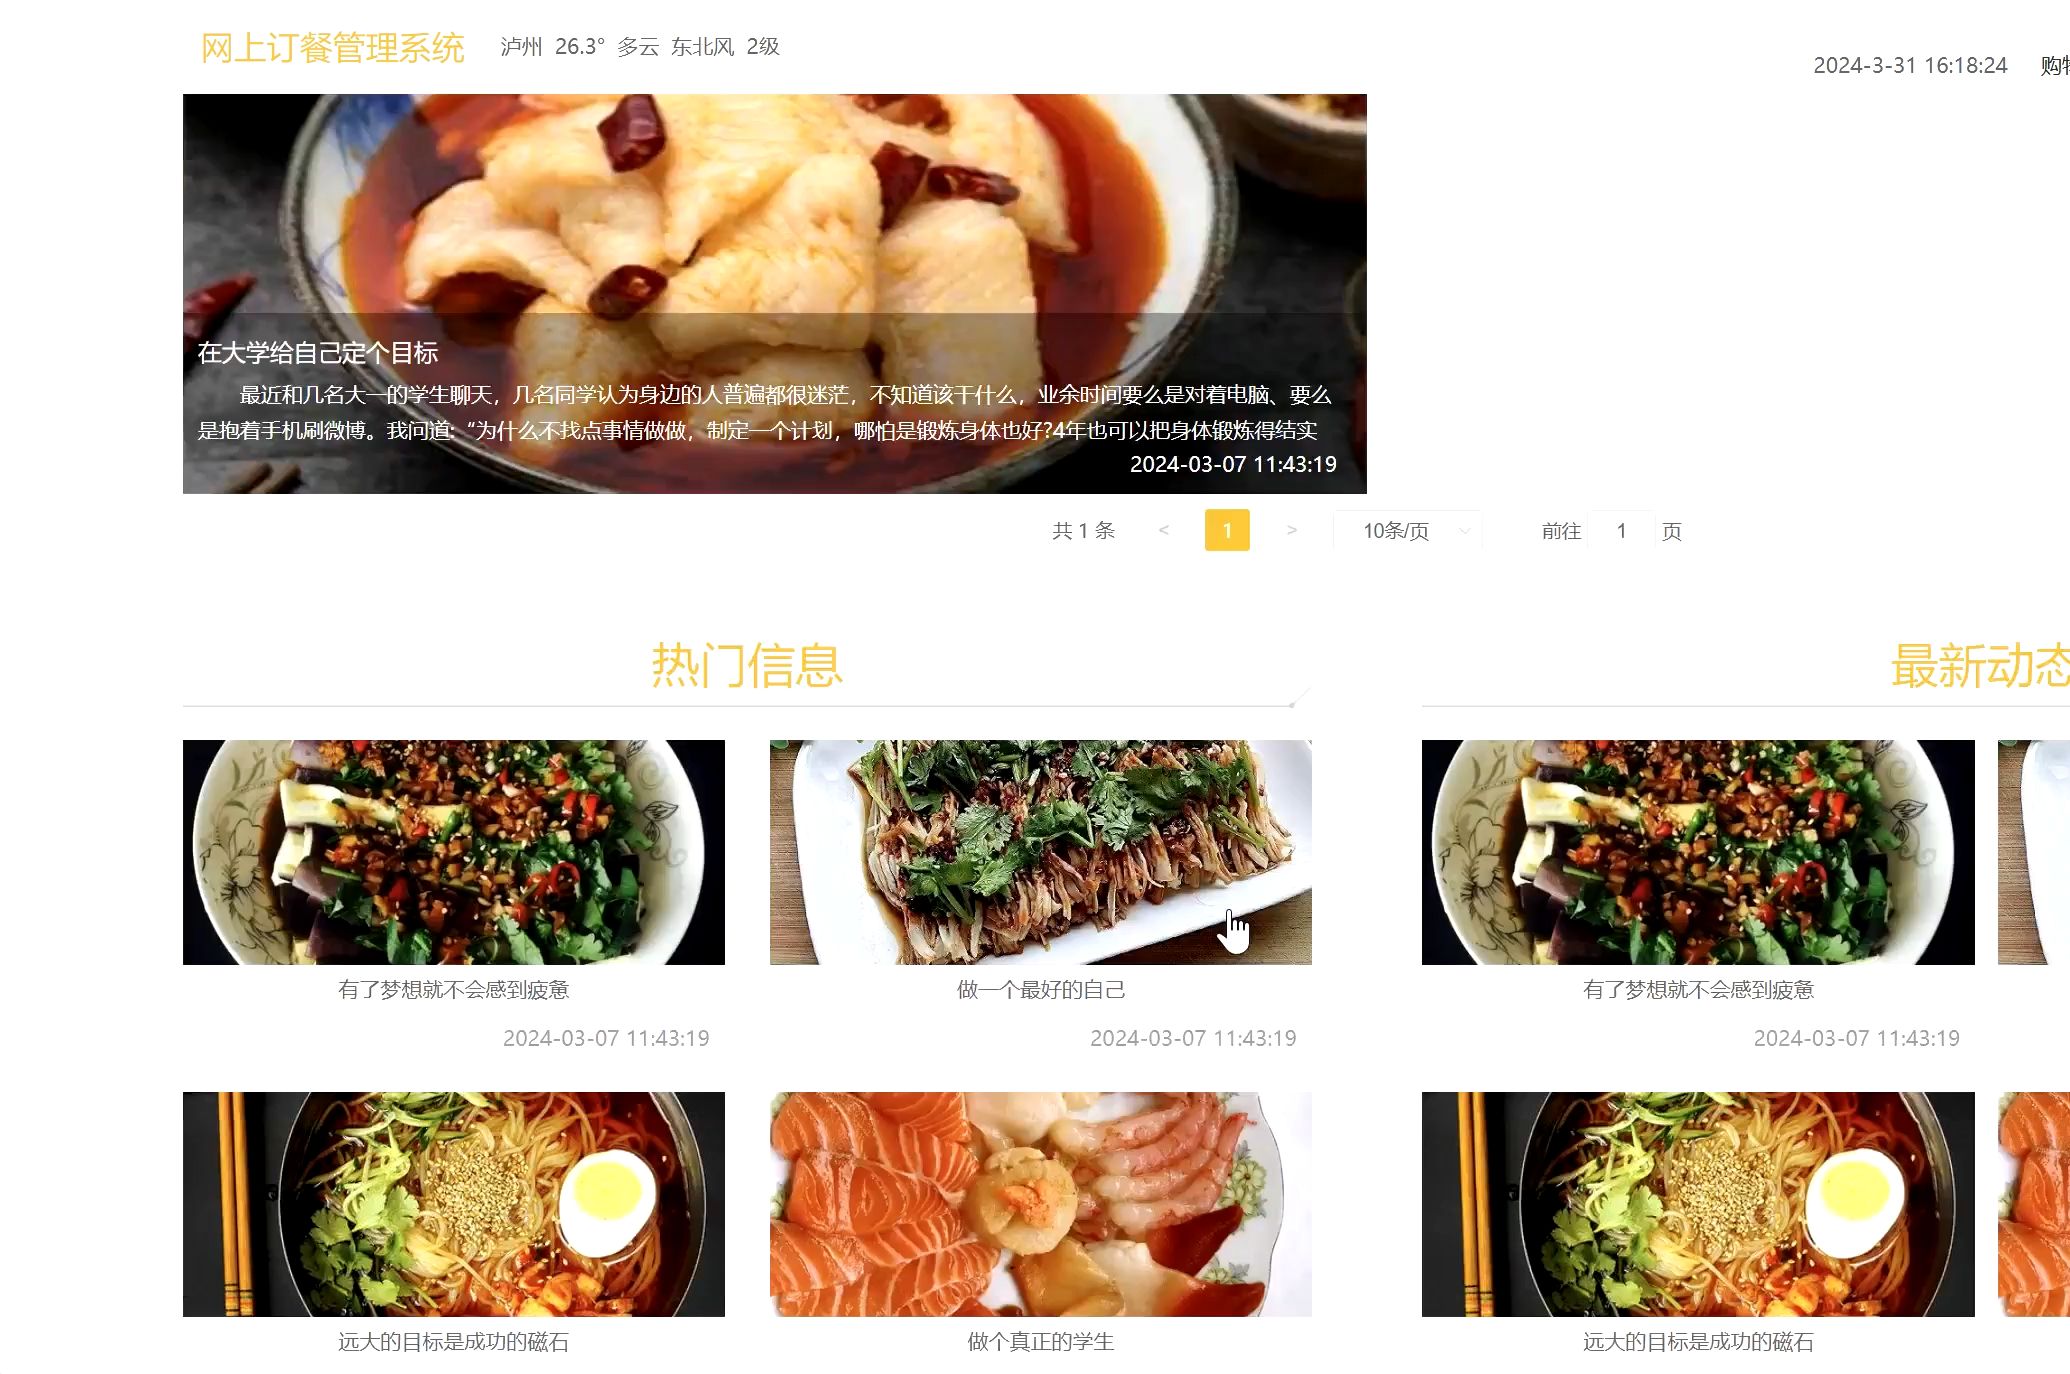Image resolution: width=2070 pixels, height=1374 pixels.
Task: Click the next page arrow button
Action: [1293, 531]
